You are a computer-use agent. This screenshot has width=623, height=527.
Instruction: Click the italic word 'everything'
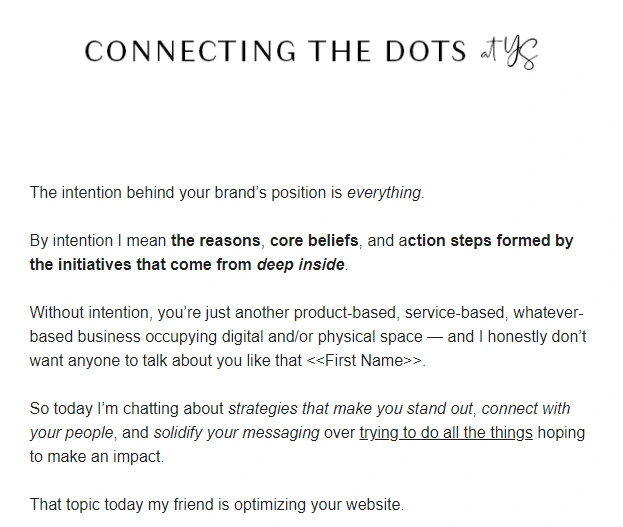384,193
